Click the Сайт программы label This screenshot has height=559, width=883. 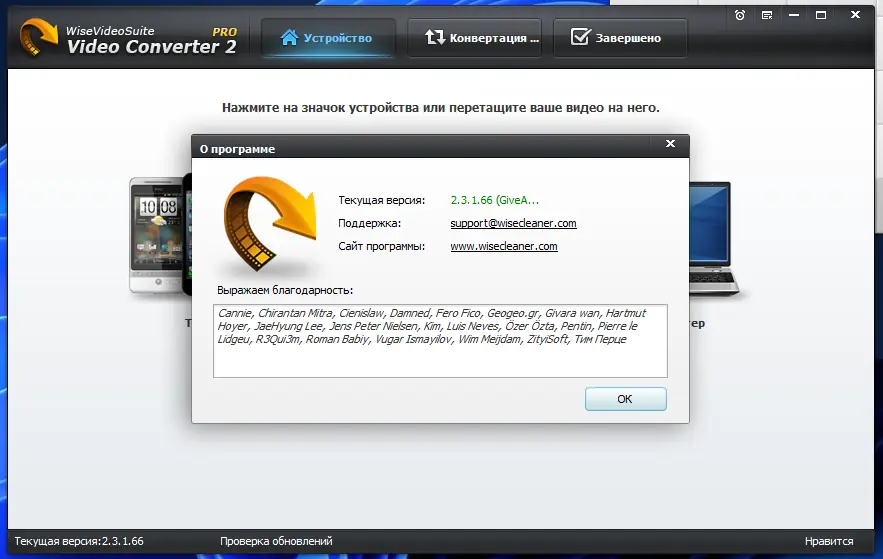[381, 246]
